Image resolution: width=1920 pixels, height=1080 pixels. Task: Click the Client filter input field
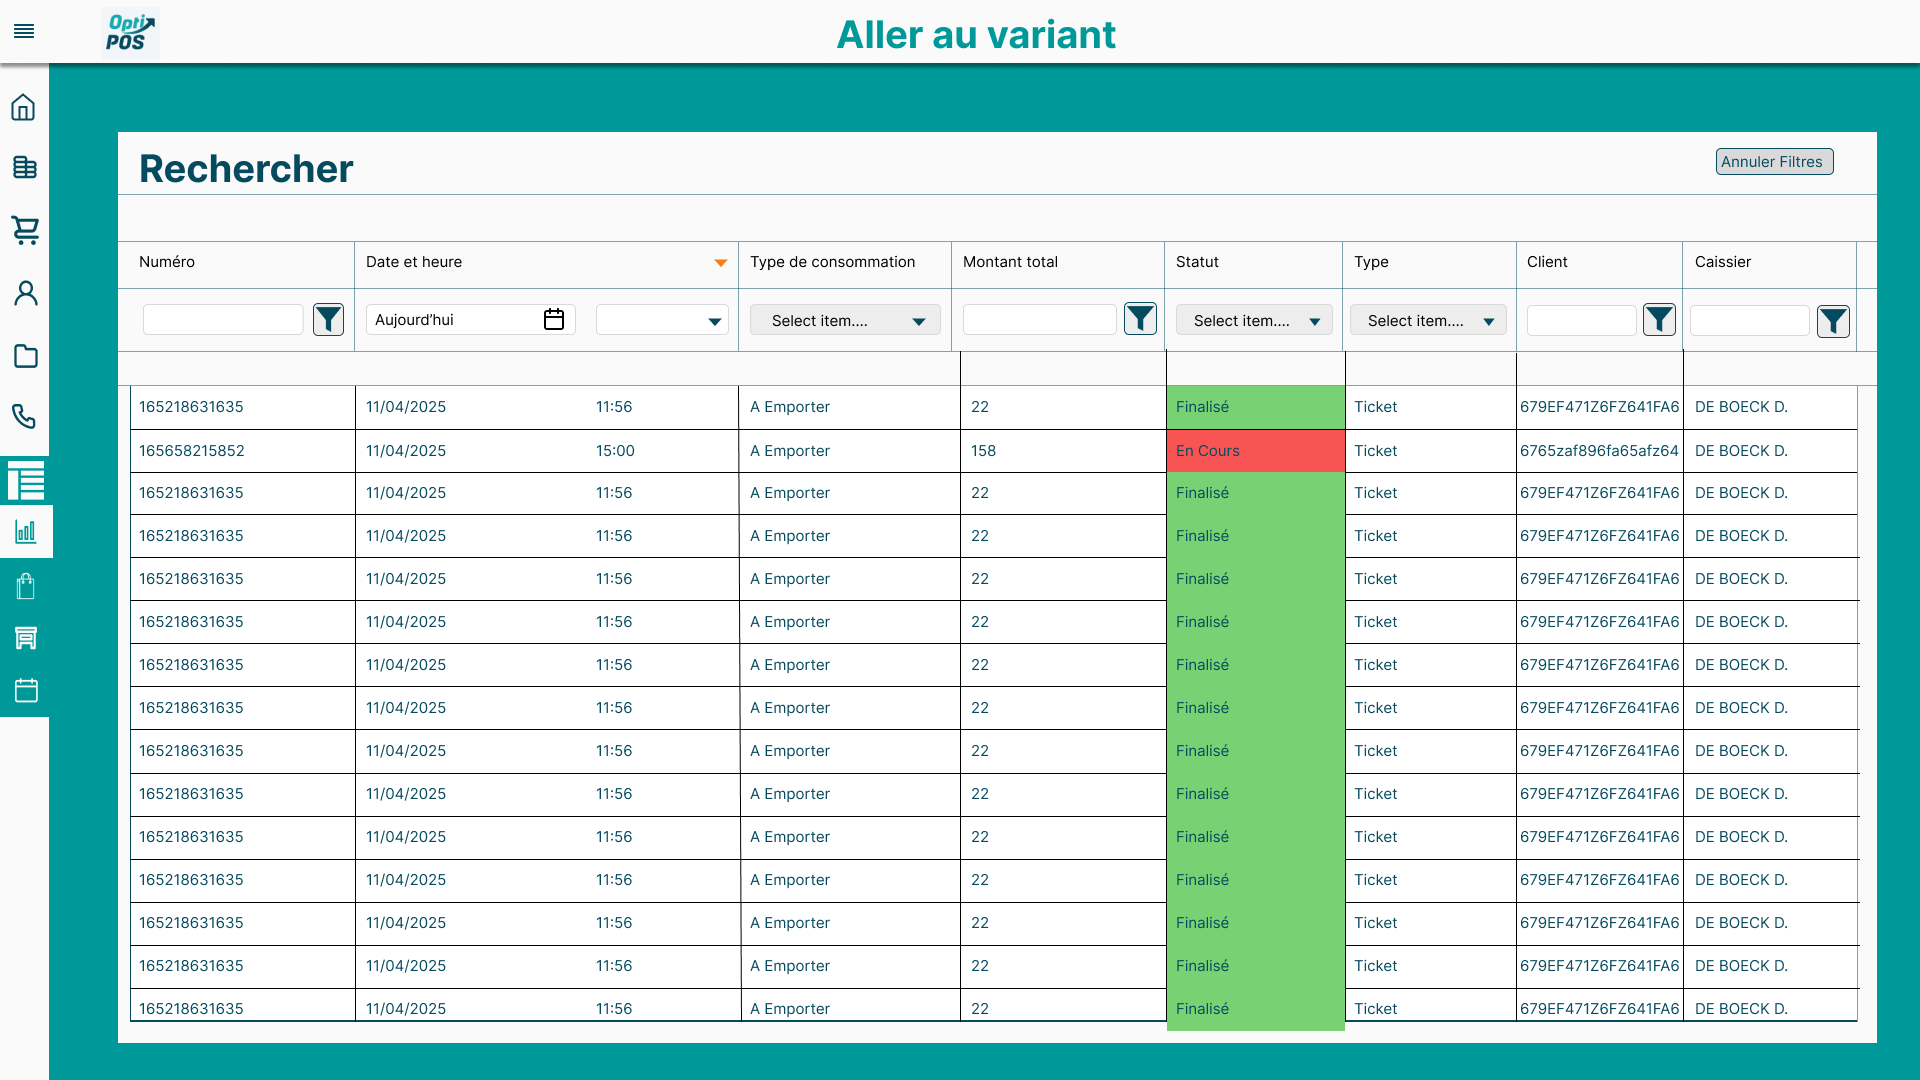click(1581, 320)
